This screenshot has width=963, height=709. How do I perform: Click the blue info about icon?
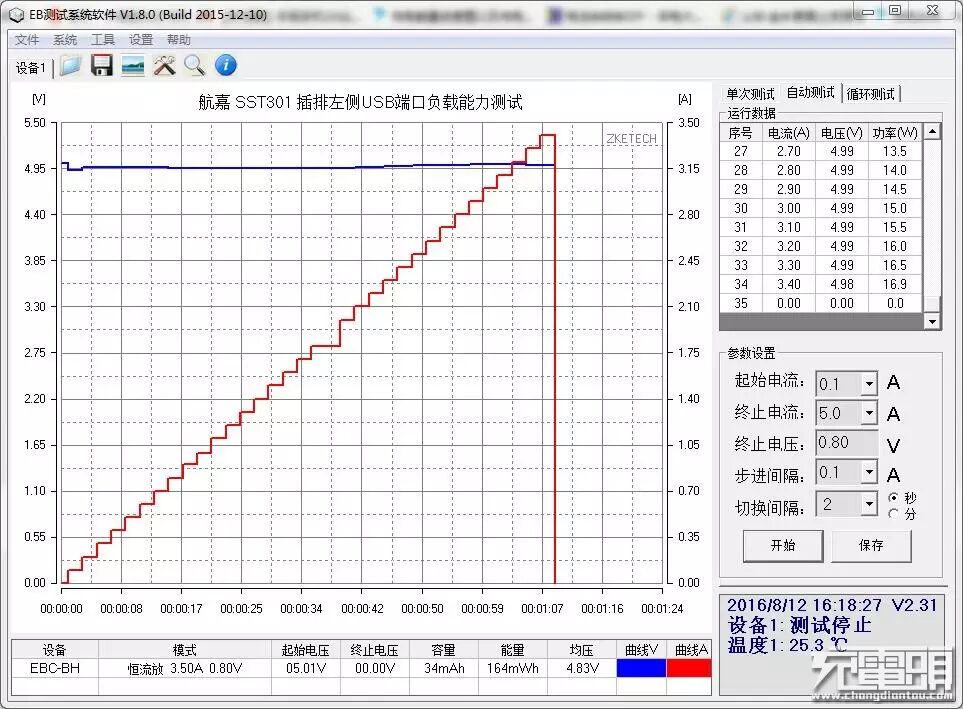(x=226, y=65)
